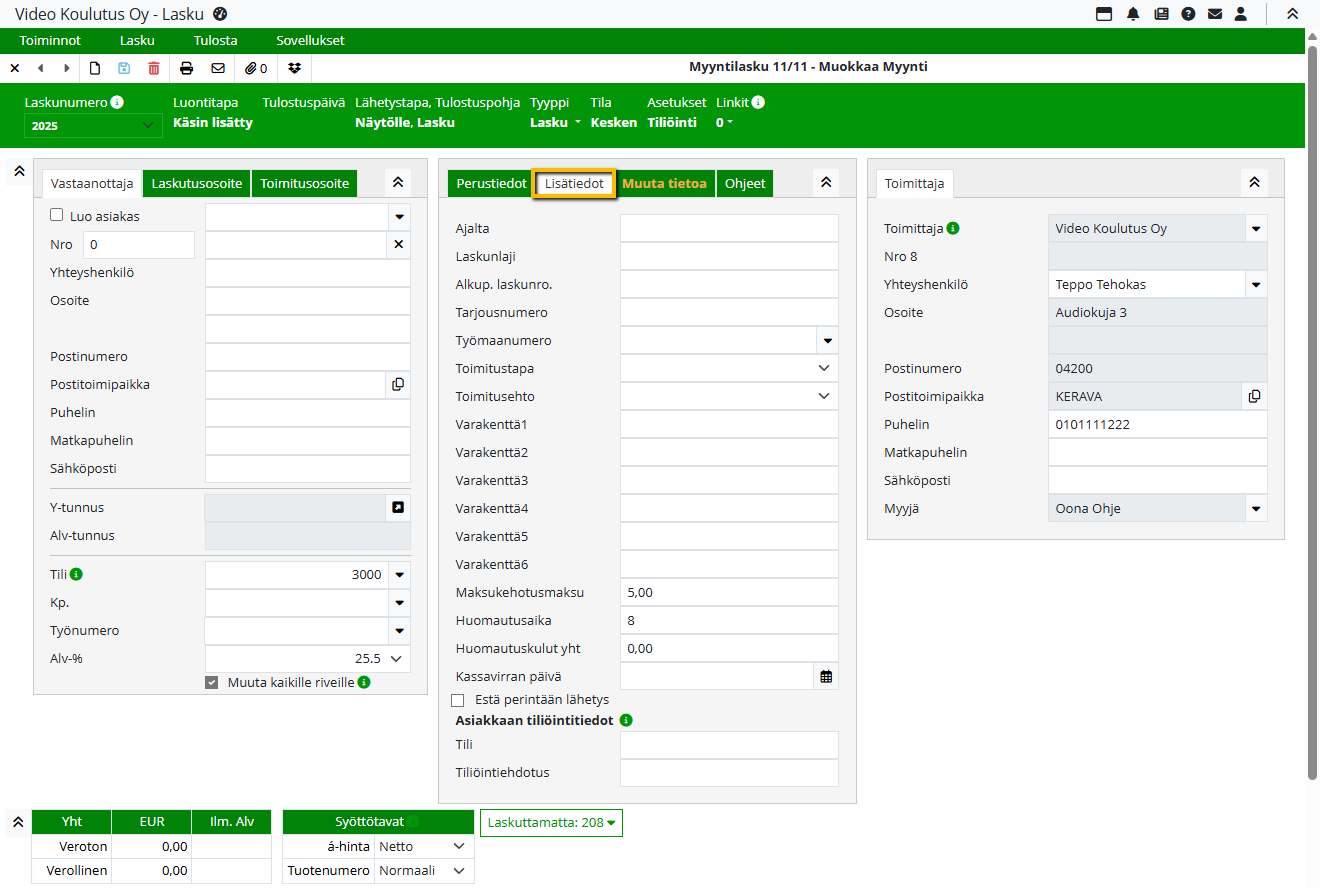
Task: Click the printer icon in toolbar
Action: click(186, 68)
